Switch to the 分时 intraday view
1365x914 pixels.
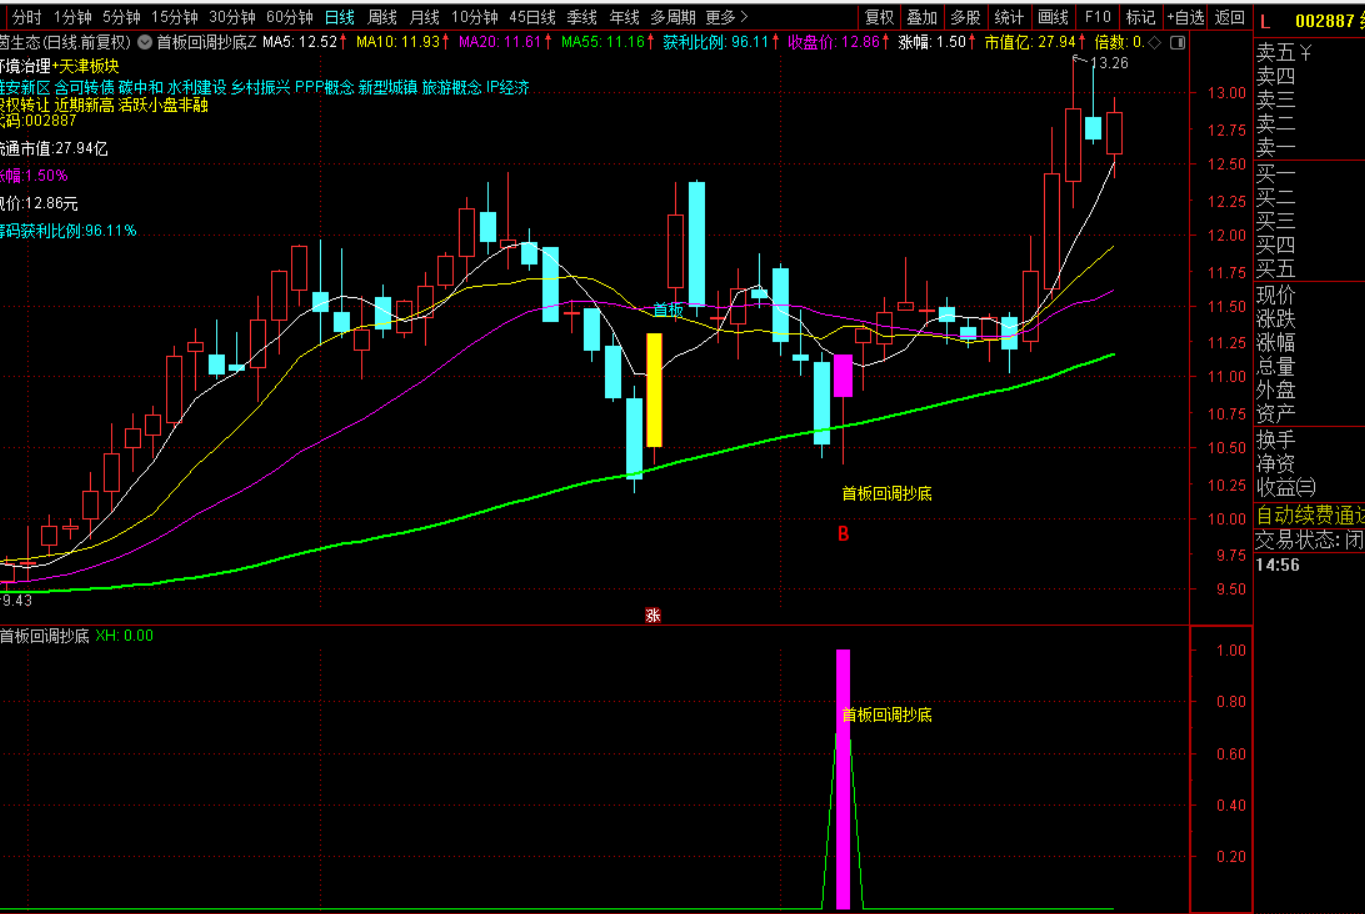(x=27, y=17)
